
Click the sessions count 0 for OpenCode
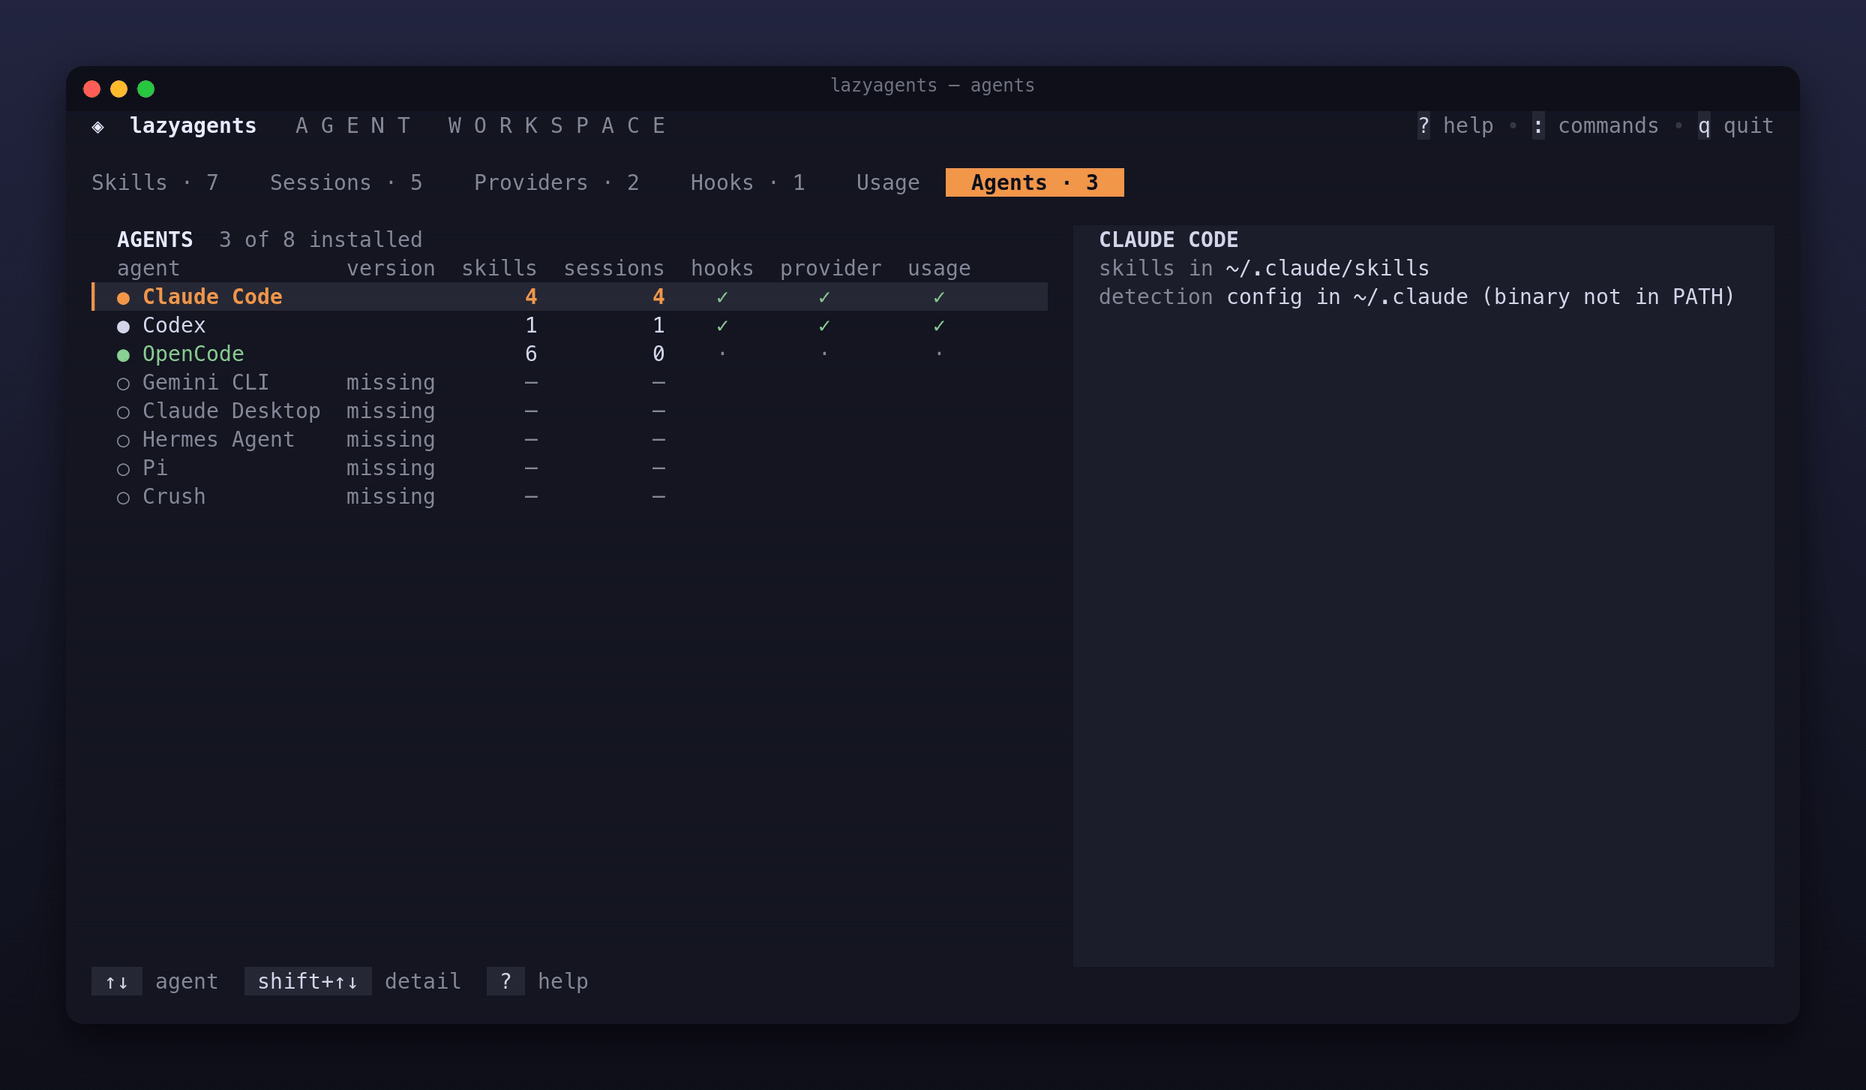click(658, 354)
